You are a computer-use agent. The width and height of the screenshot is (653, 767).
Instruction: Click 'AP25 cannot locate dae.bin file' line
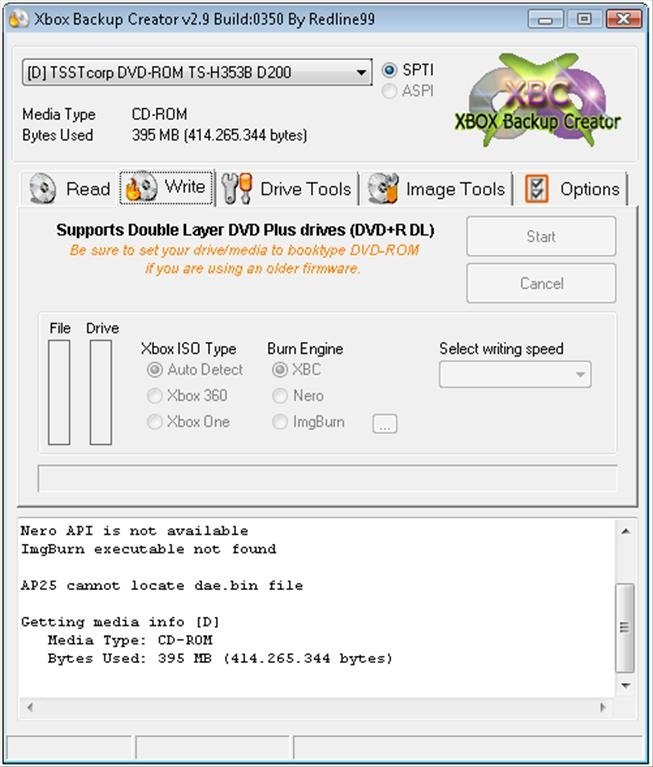coord(162,586)
